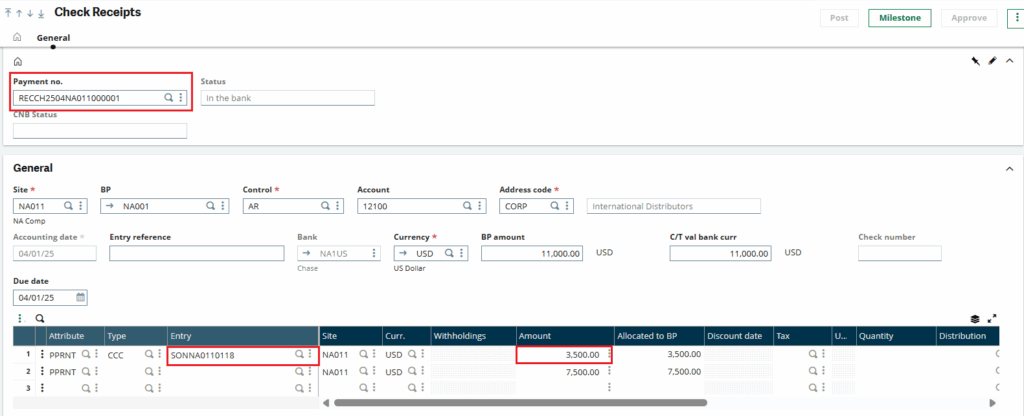Open actions menu of Account field

(480, 206)
